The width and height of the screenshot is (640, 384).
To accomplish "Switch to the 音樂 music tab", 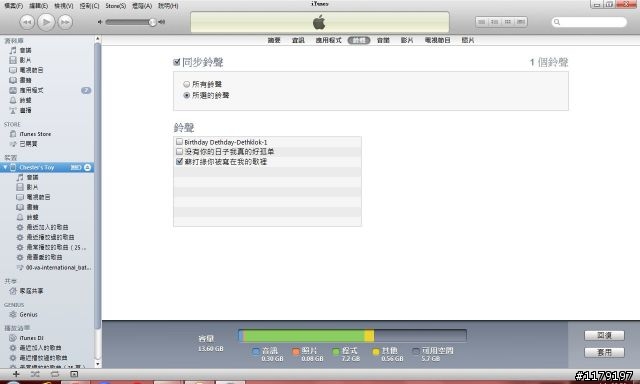I will pyautogui.click(x=383, y=40).
